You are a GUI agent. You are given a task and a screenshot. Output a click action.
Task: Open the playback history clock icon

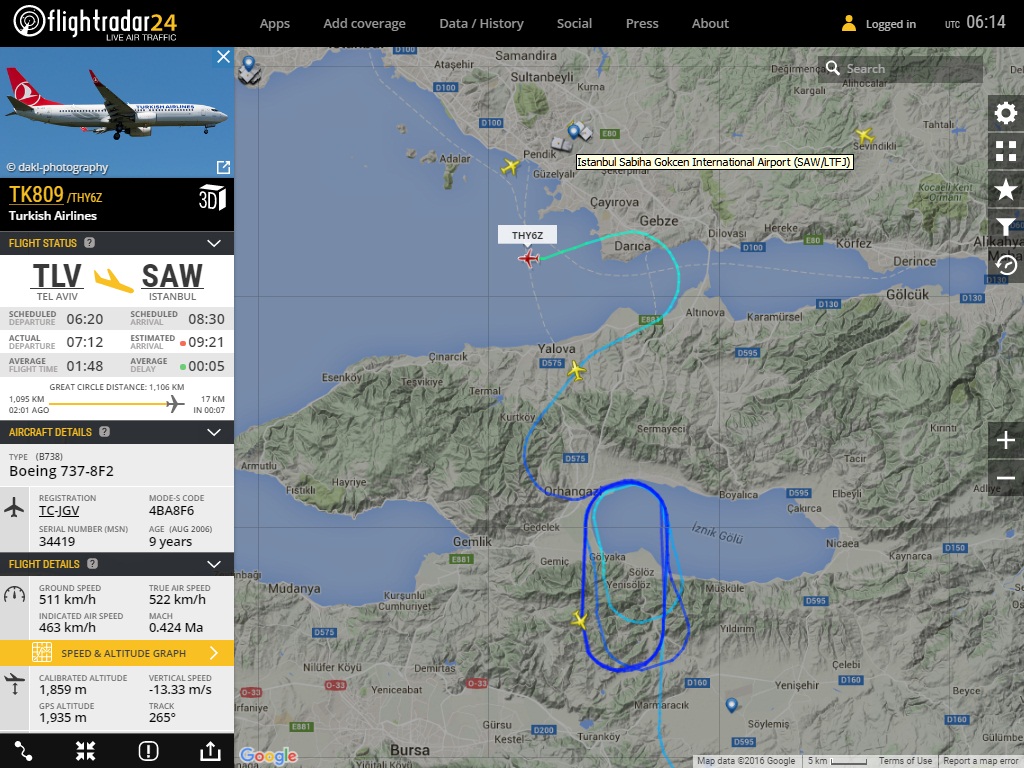click(x=1006, y=264)
